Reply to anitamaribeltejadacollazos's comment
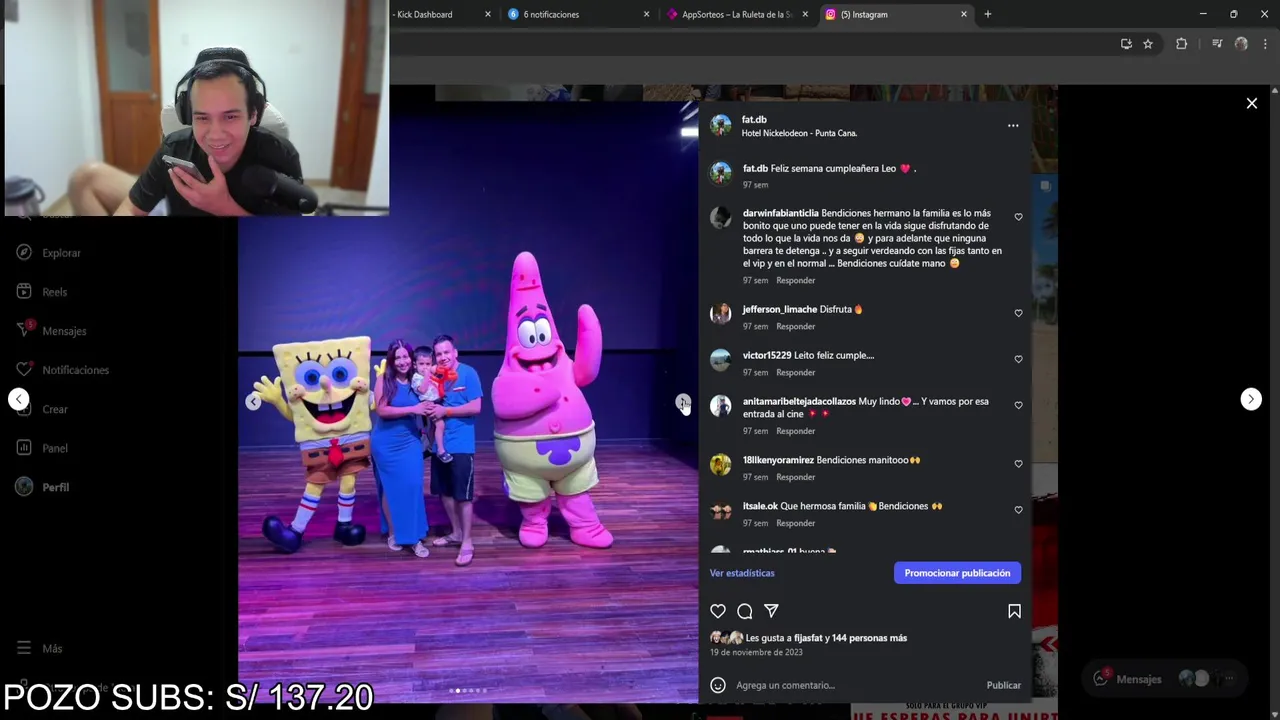The height and width of the screenshot is (720, 1280). 795,431
